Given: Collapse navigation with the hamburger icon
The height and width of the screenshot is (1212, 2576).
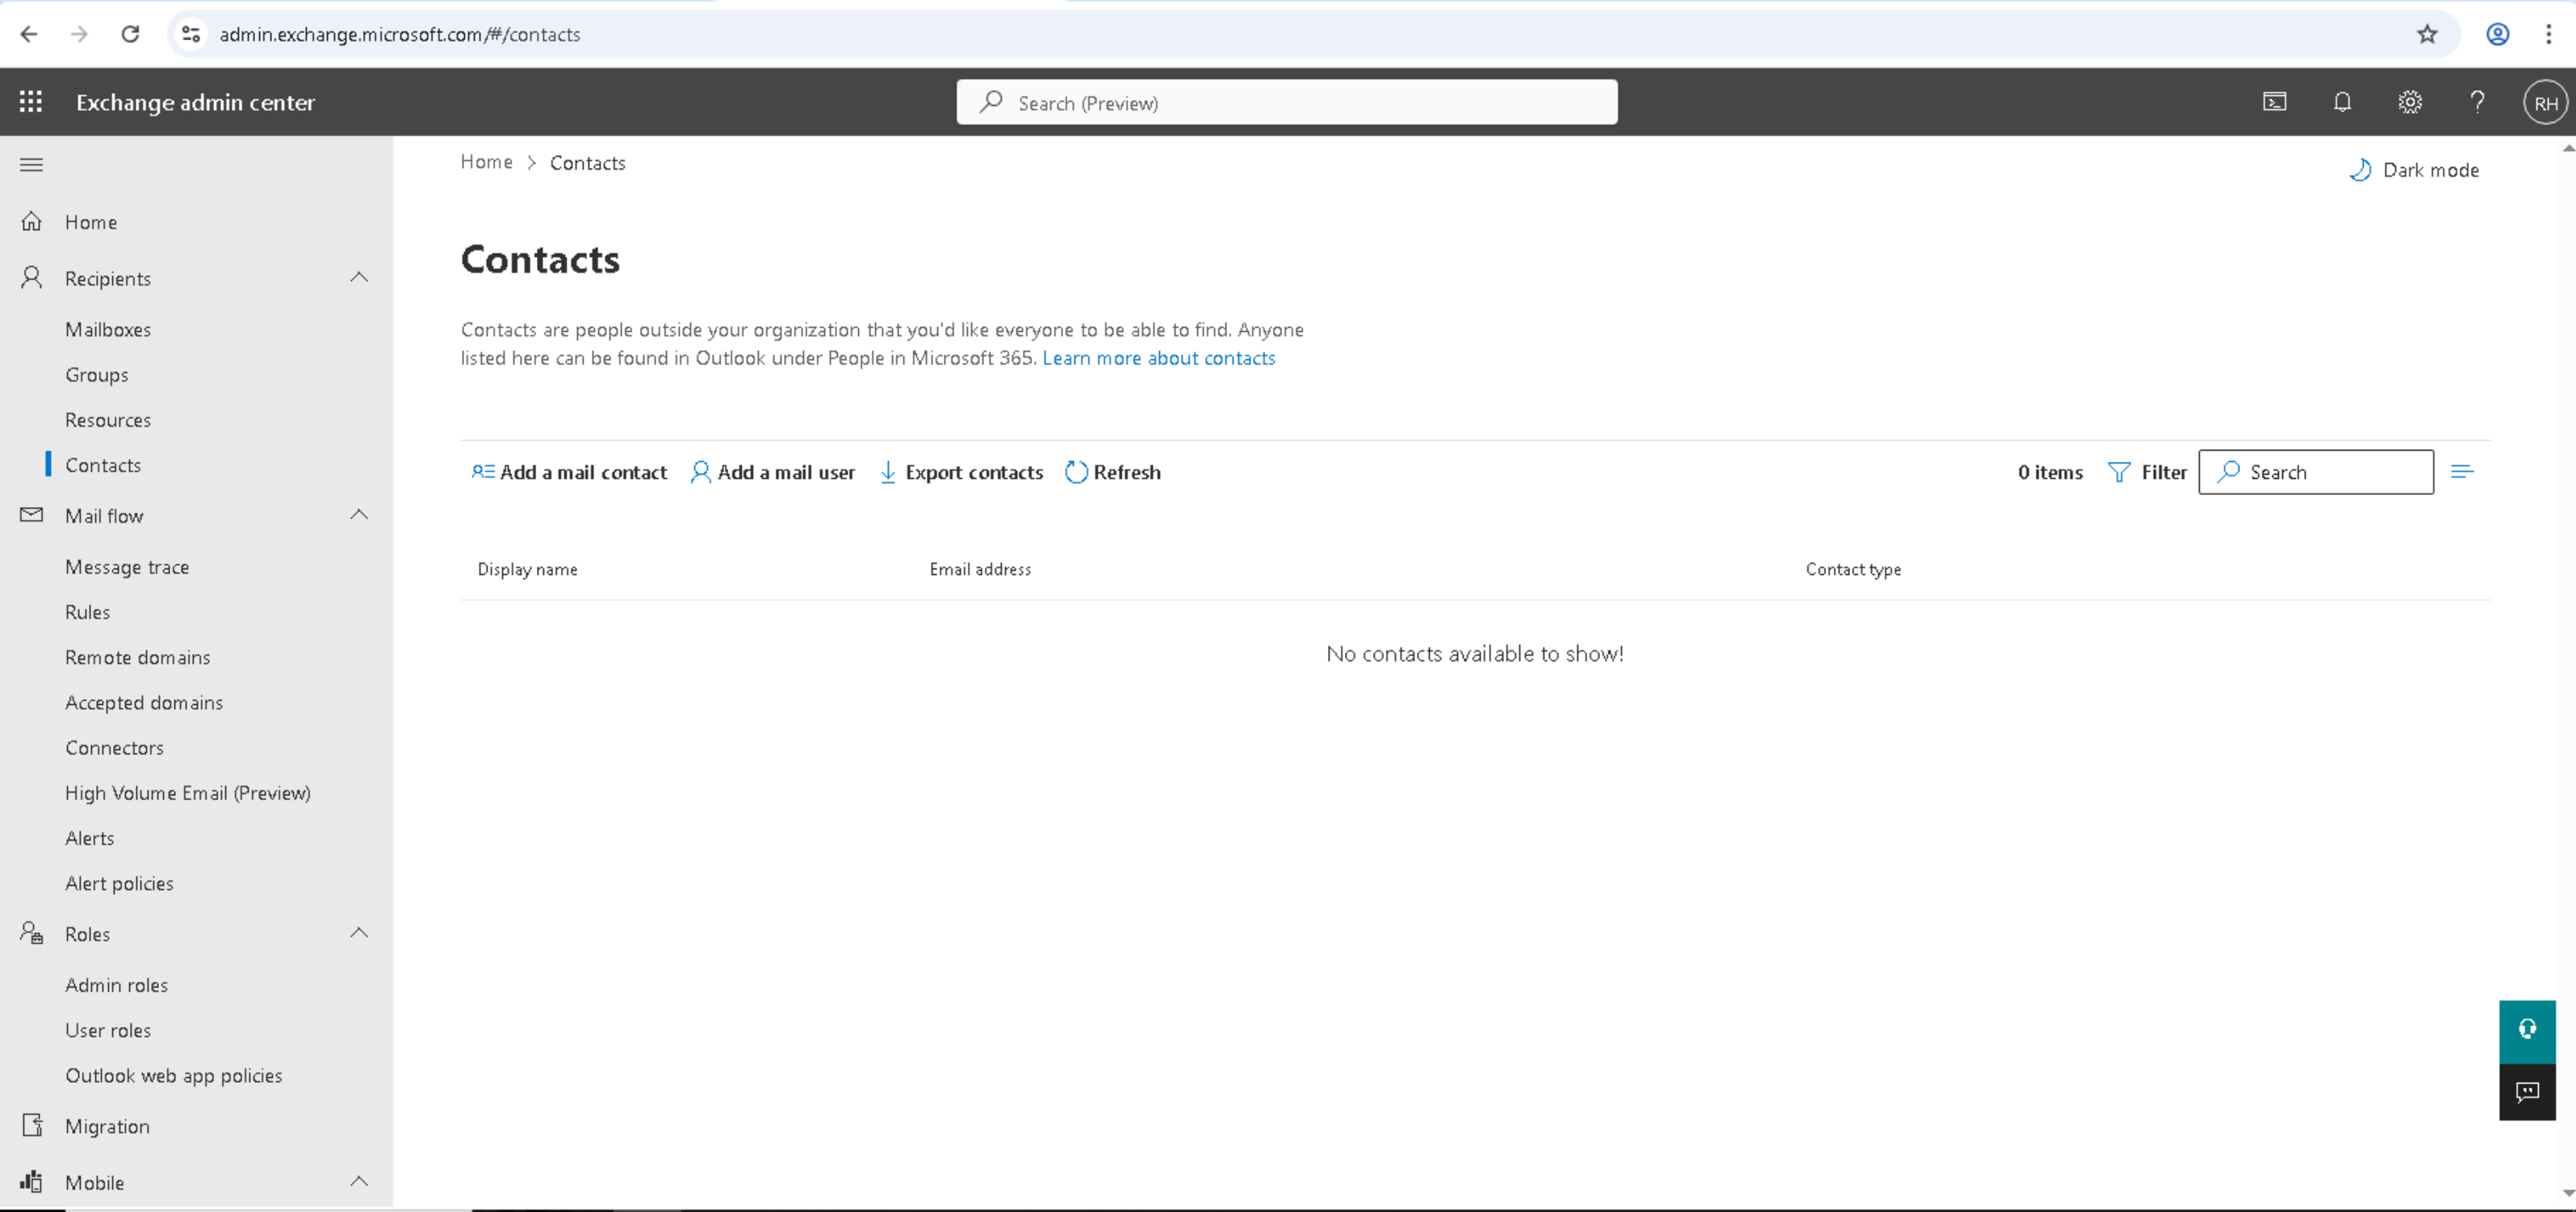Looking at the screenshot, I should (31, 165).
